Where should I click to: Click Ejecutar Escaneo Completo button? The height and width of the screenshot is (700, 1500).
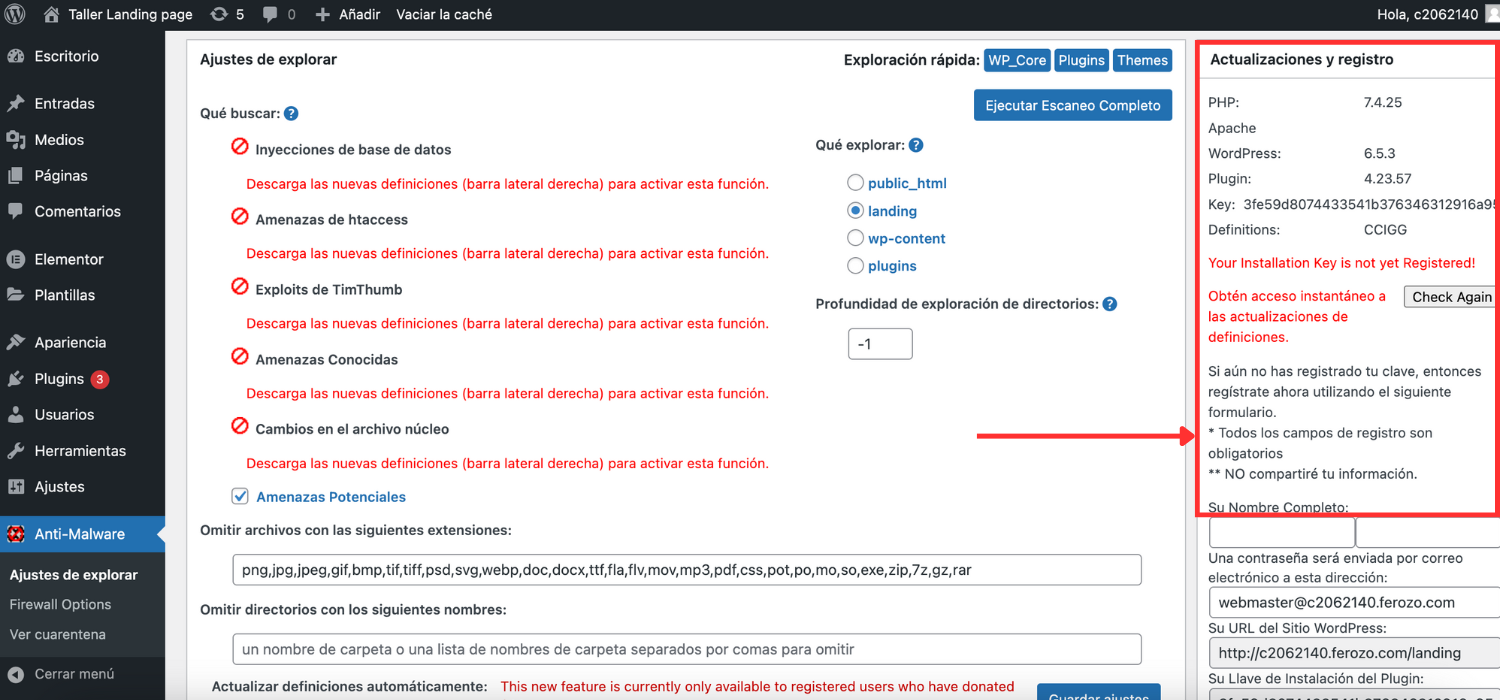[x=1072, y=105]
